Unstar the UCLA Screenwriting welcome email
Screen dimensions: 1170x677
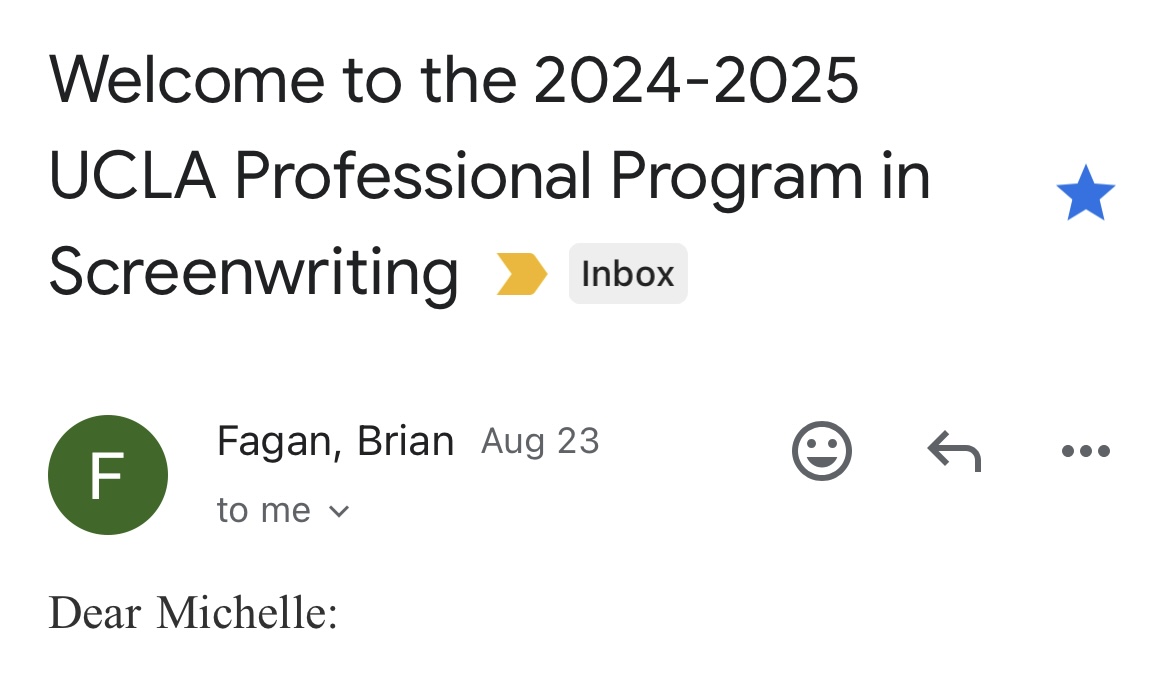1085,195
